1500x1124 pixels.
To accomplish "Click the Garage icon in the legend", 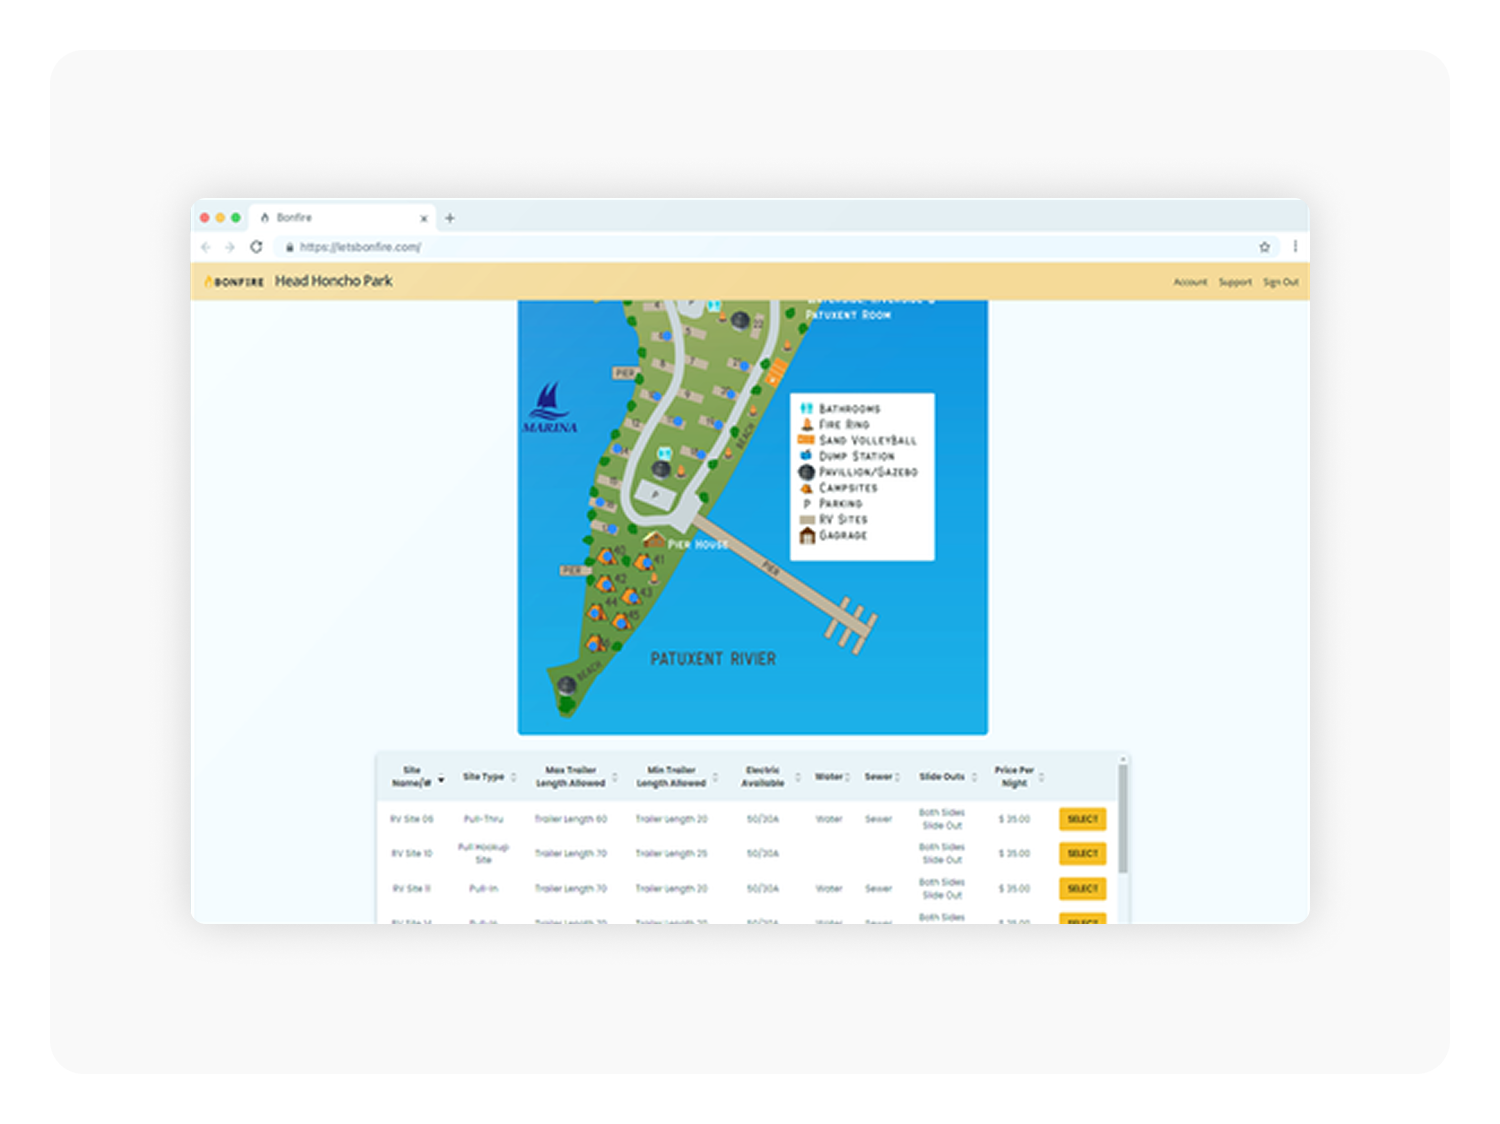I will coord(807,536).
